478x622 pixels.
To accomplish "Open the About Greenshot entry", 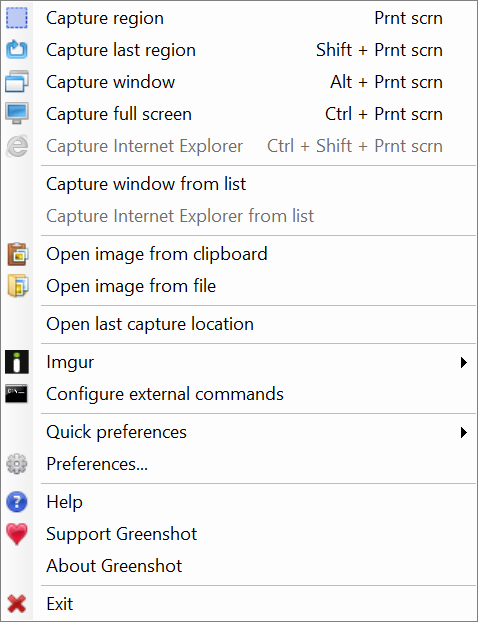I will pos(114,566).
